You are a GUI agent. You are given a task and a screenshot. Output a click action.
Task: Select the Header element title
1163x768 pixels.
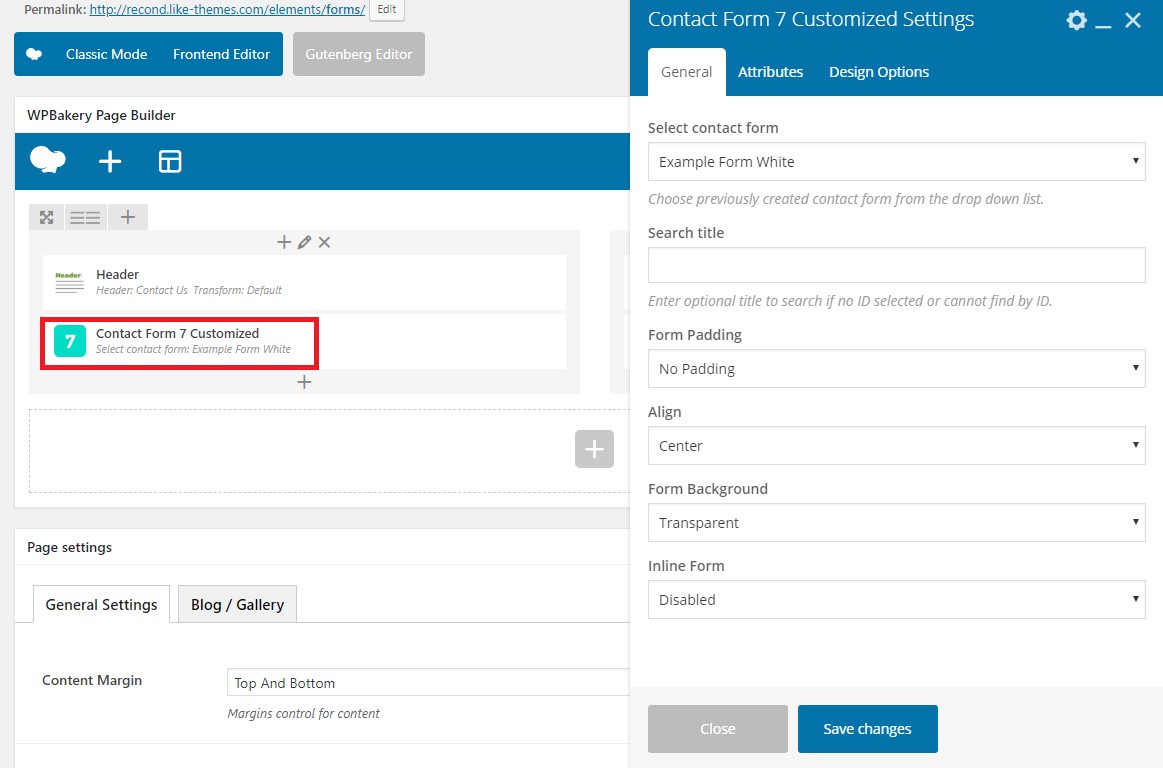coord(117,275)
